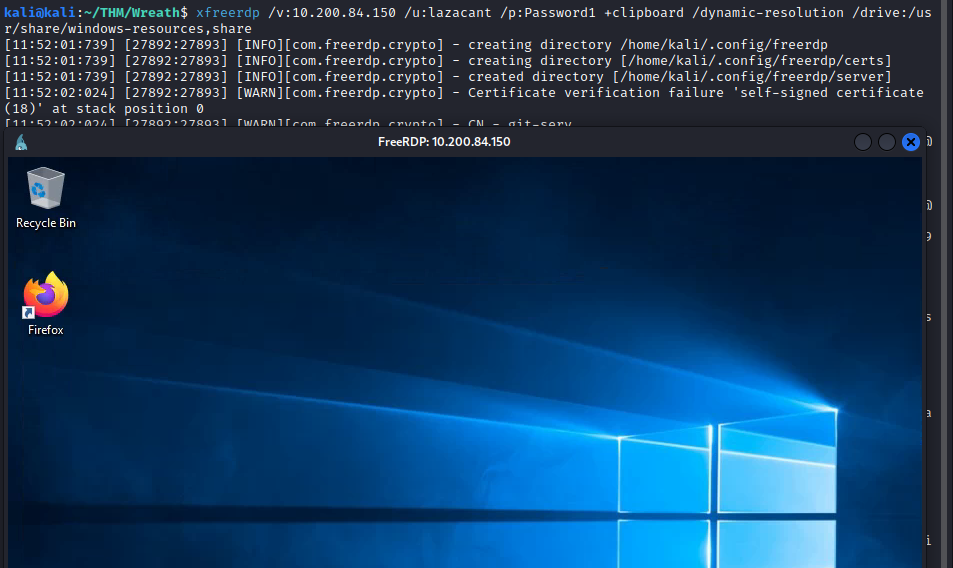Click the /dynamic-resolution argument in terminal
Image resolution: width=953 pixels, height=568 pixels.
click(x=768, y=13)
